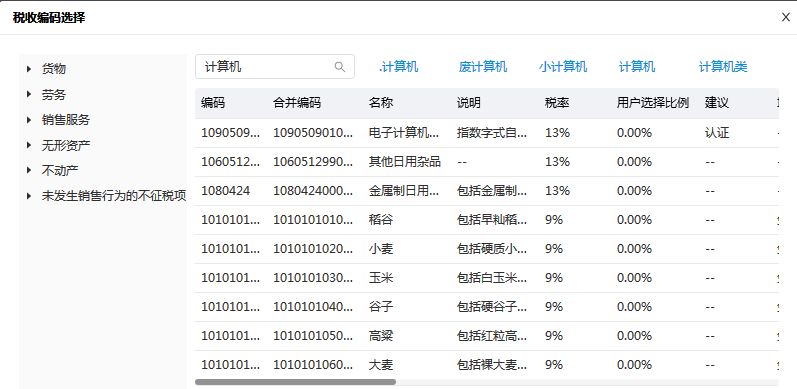The width and height of the screenshot is (797, 389).
Task: Click description 包括白玉米...
Action: [x=492, y=278]
